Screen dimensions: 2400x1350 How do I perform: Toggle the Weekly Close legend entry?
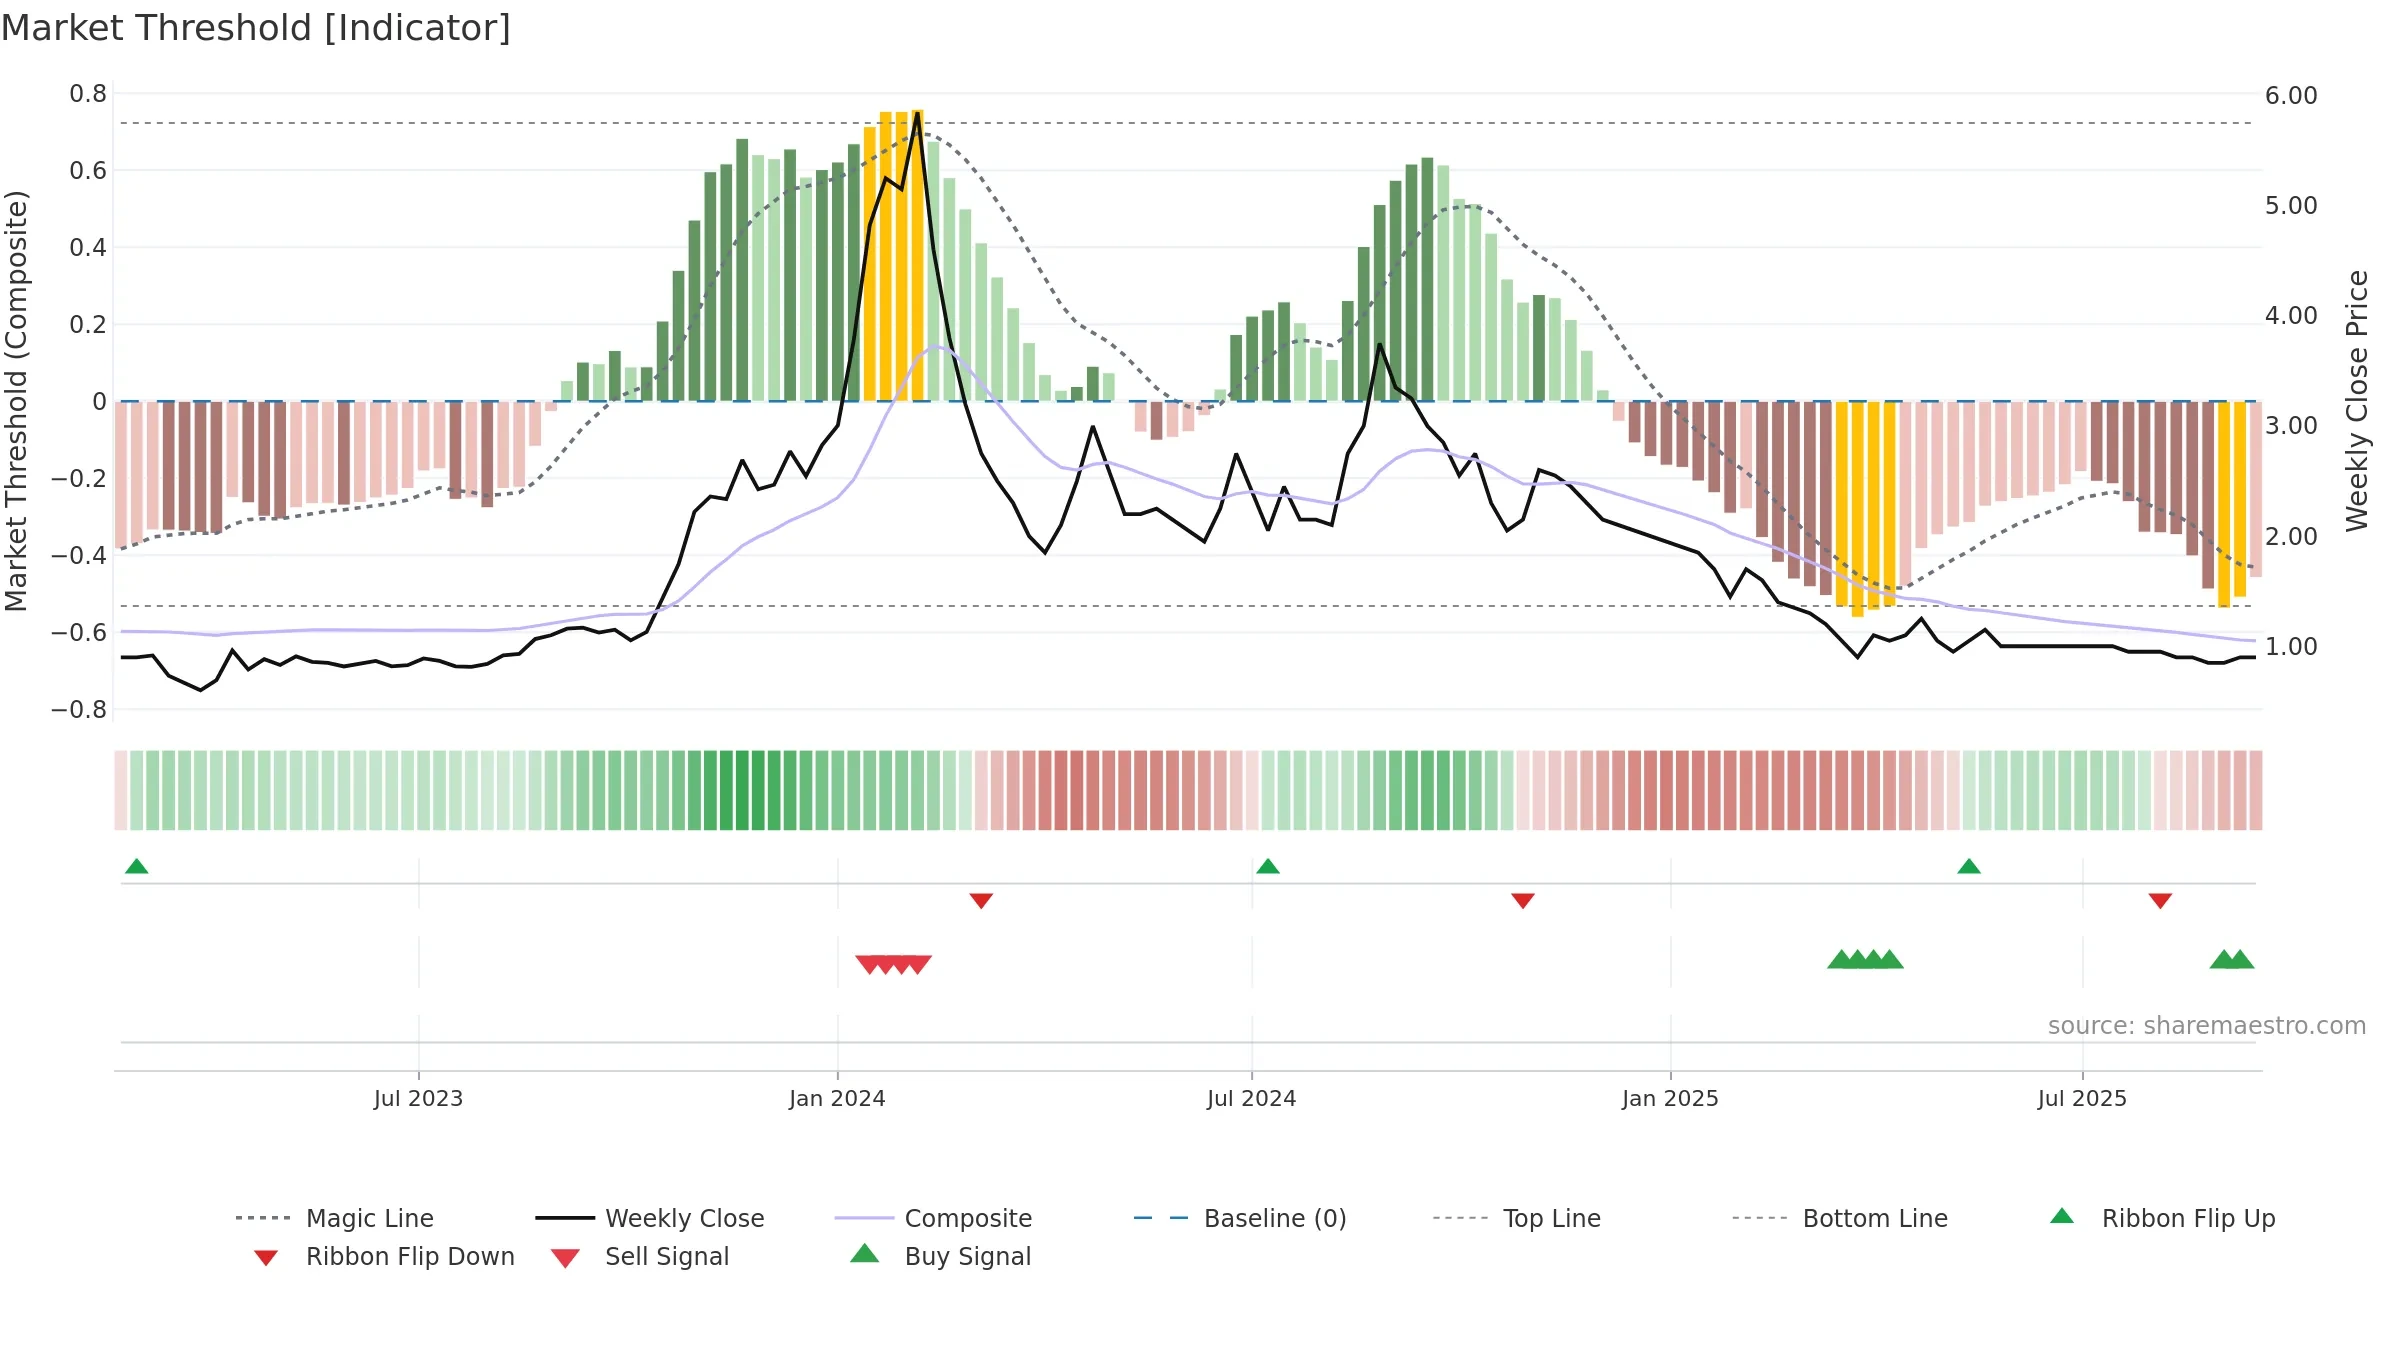click(649, 1218)
